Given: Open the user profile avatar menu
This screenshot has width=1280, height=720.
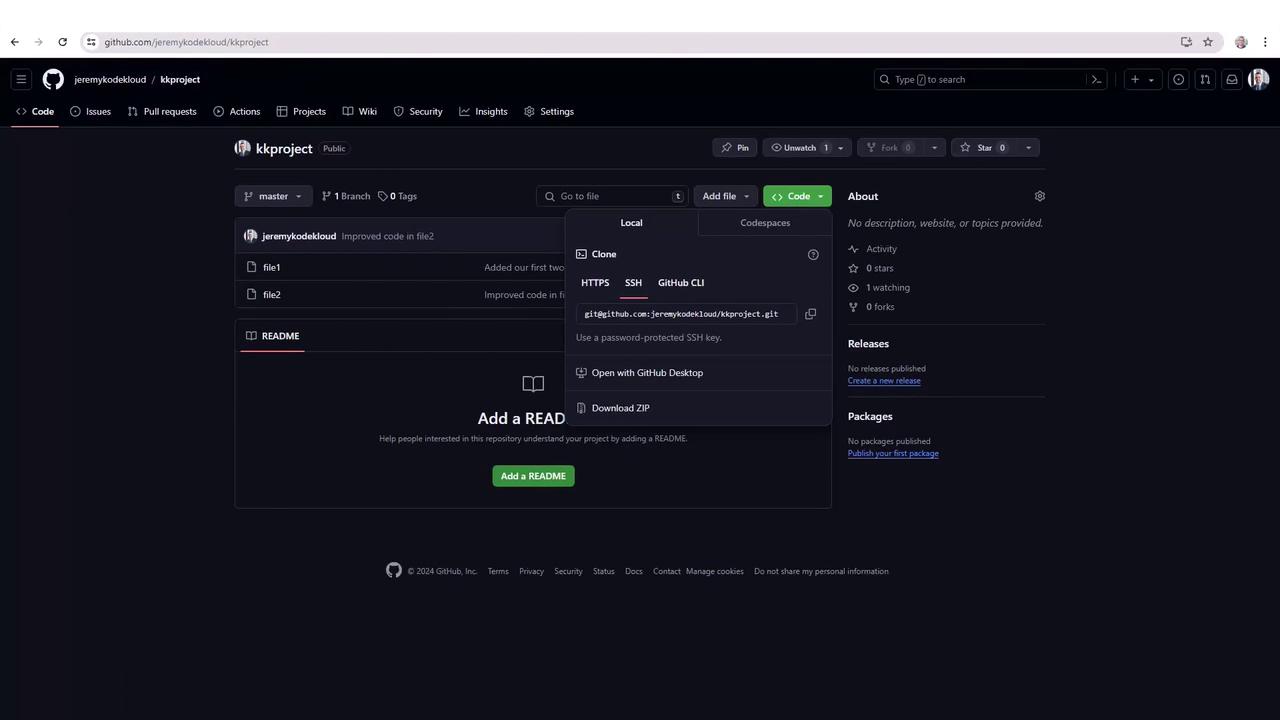Looking at the screenshot, I should pyautogui.click(x=1259, y=80).
